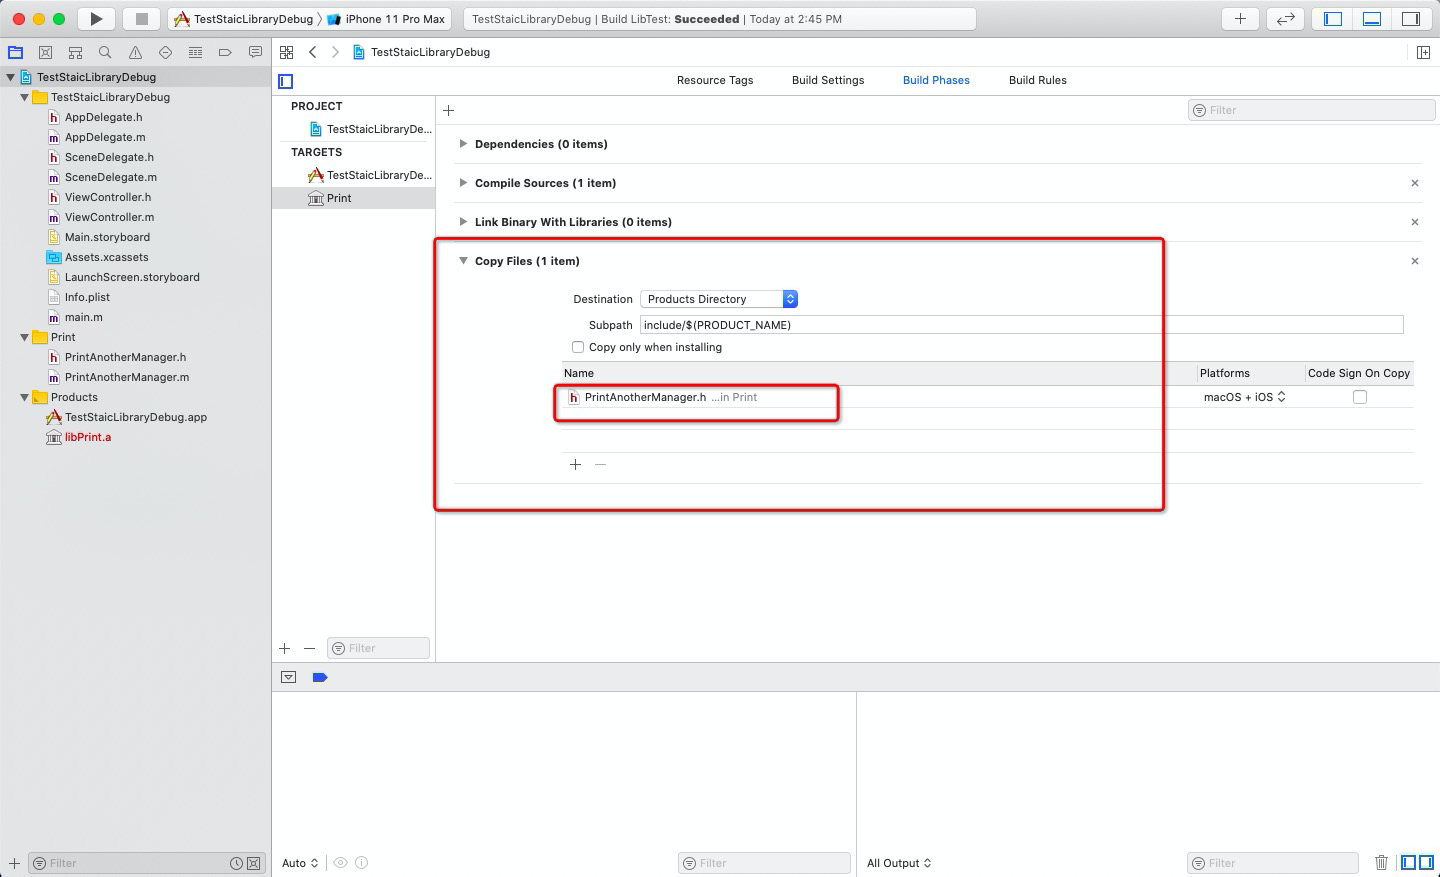1440x877 pixels.
Task: Add a new build phase
Action: point(449,110)
